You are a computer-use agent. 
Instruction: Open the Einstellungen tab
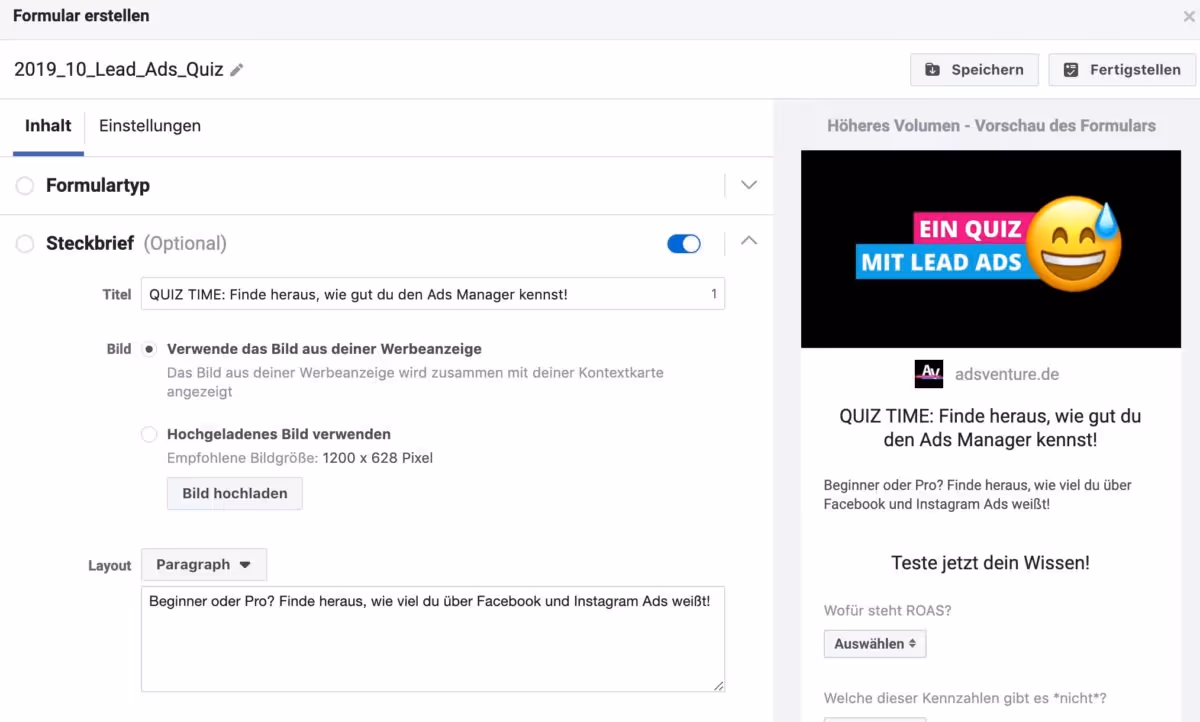pos(150,126)
